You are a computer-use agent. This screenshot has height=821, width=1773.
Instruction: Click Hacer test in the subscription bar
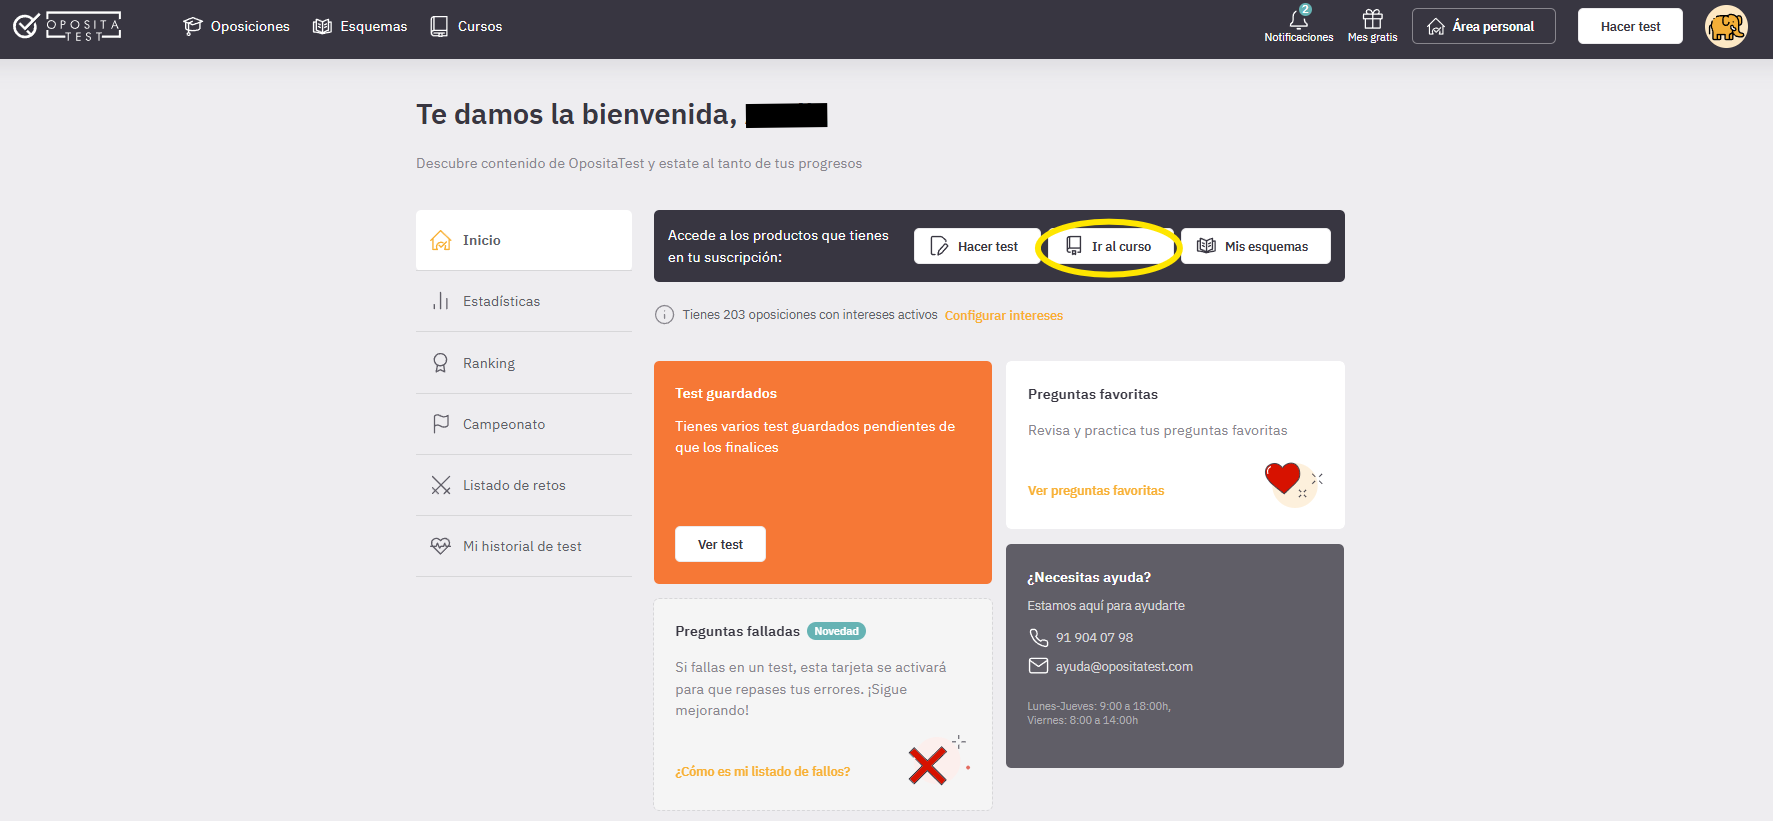[x=977, y=246]
